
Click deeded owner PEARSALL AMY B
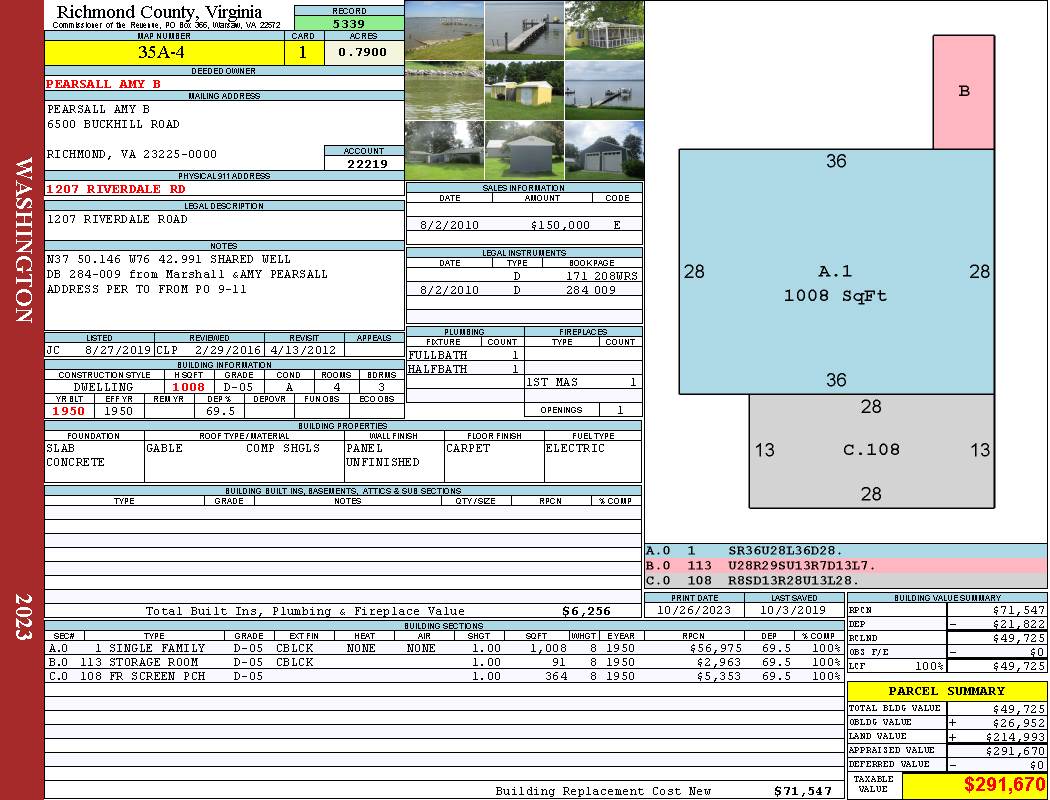103,84
